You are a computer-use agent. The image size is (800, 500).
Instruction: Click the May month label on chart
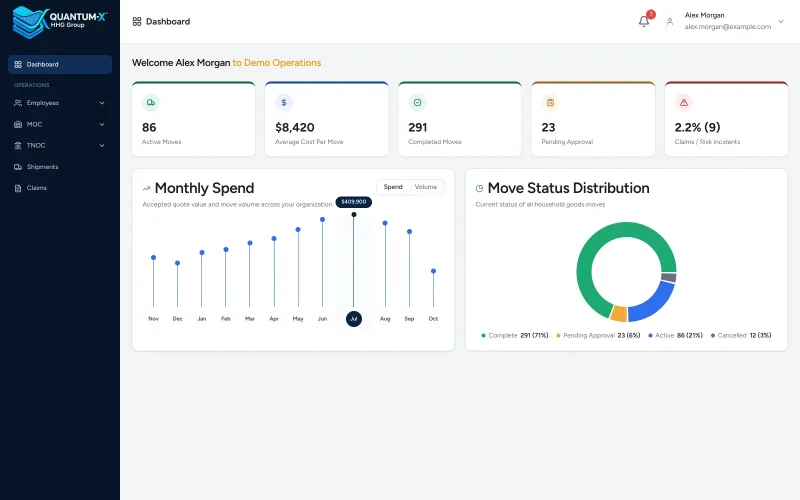298,319
